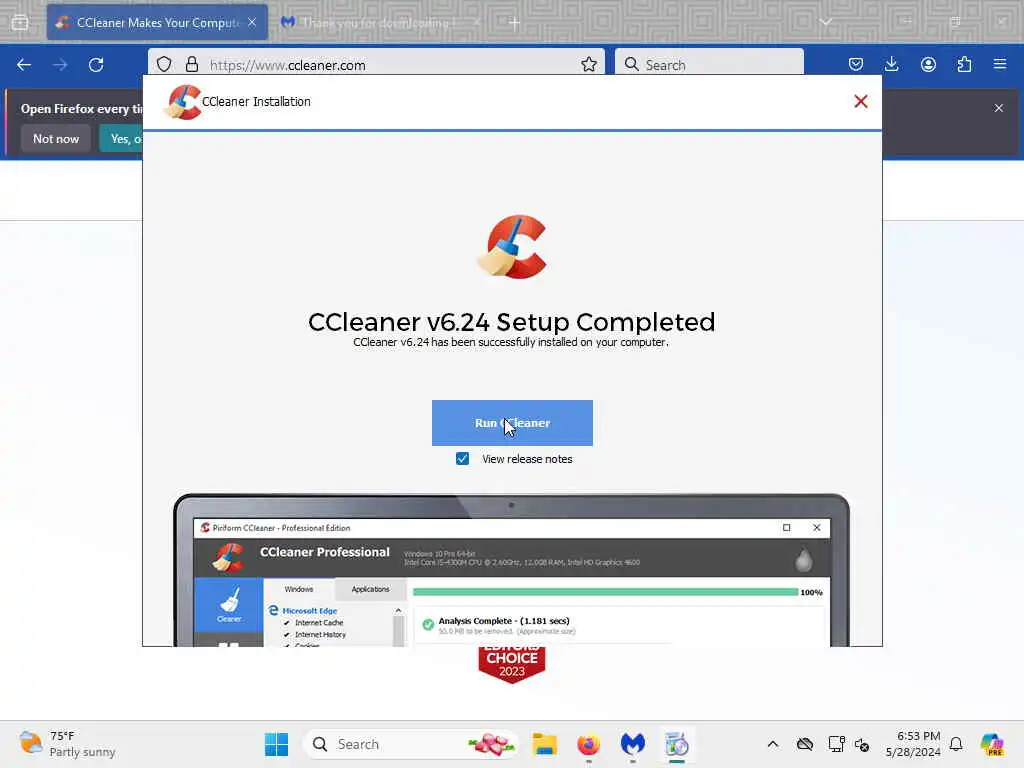This screenshot has width=1024, height=768.
Task: Click the taskbar Search field
Action: click(x=411, y=744)
